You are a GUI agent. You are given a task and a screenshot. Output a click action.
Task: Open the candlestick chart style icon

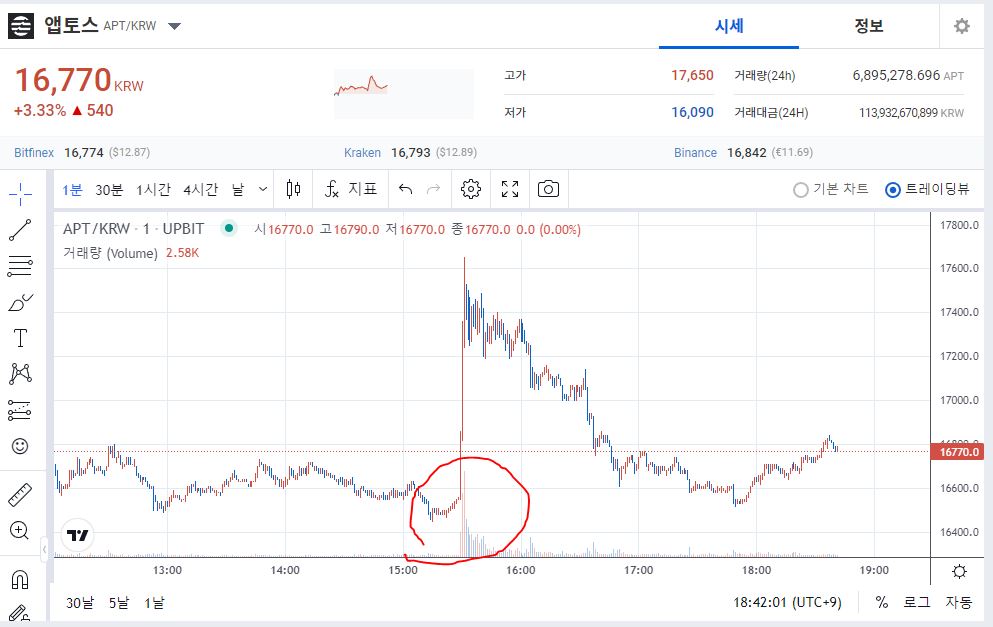click(295, 188)
